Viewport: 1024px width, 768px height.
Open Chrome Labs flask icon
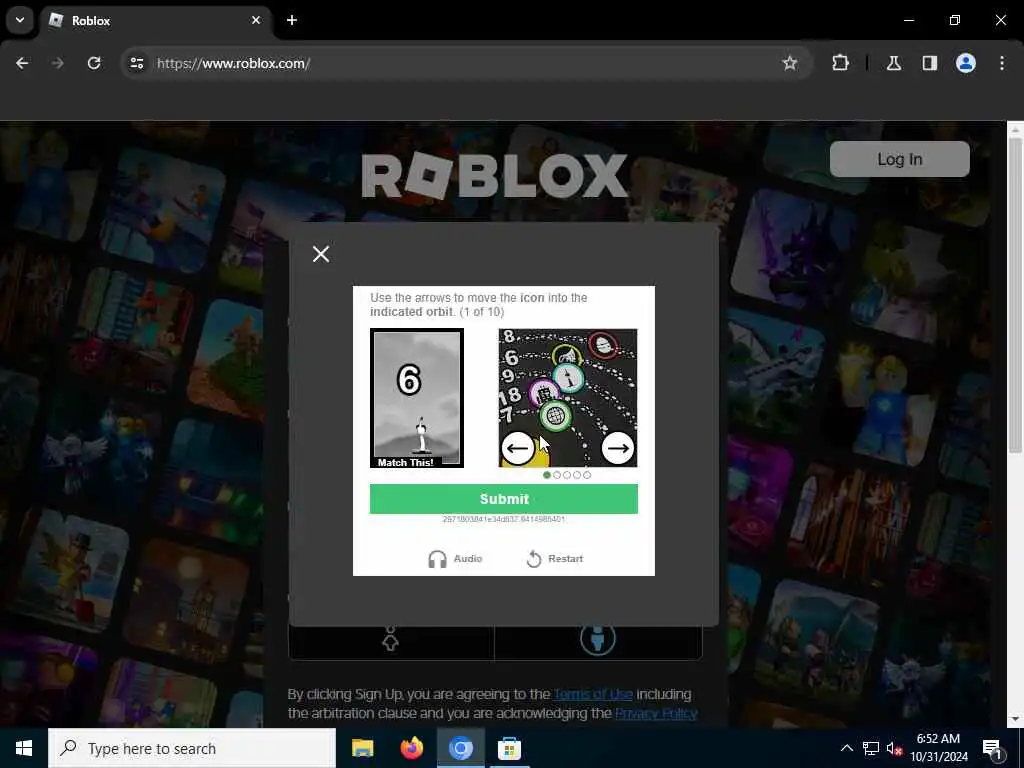[893, 63]
